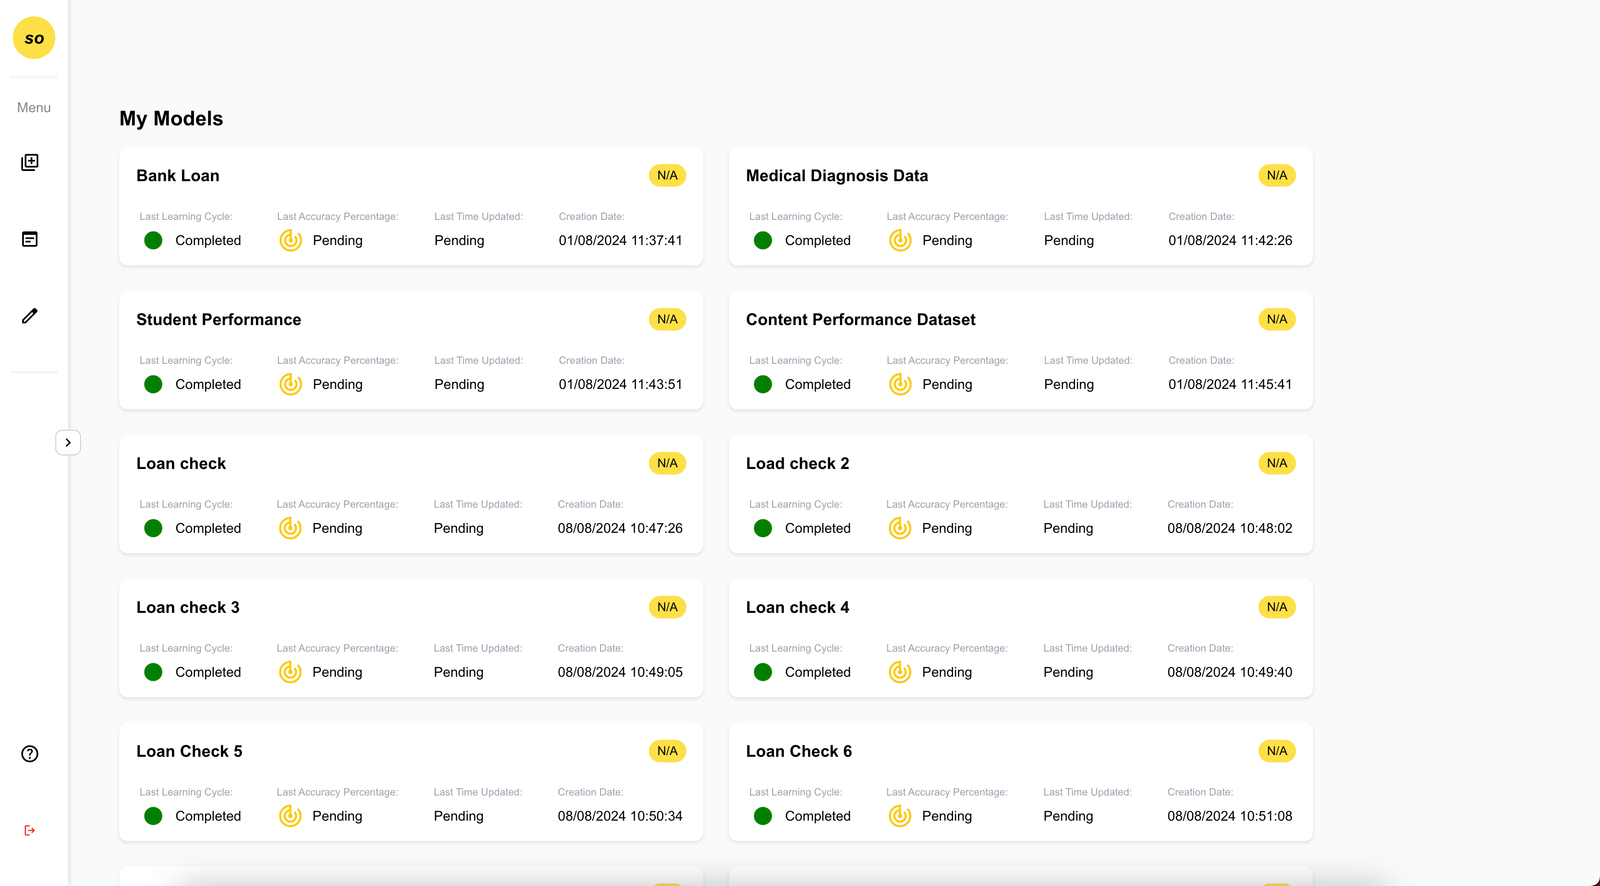
Task: Select the pencil edit sidebar icon
Action: [x=30, y=316]
